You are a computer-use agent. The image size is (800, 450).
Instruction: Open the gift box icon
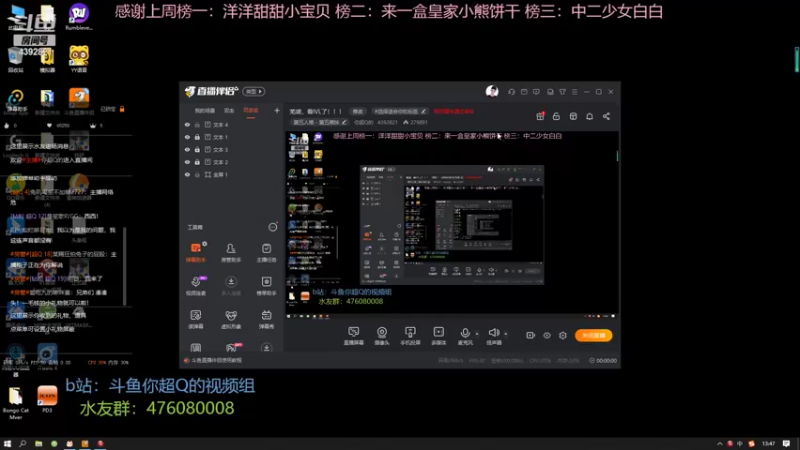pyautogui.click(x=540, y=116)
